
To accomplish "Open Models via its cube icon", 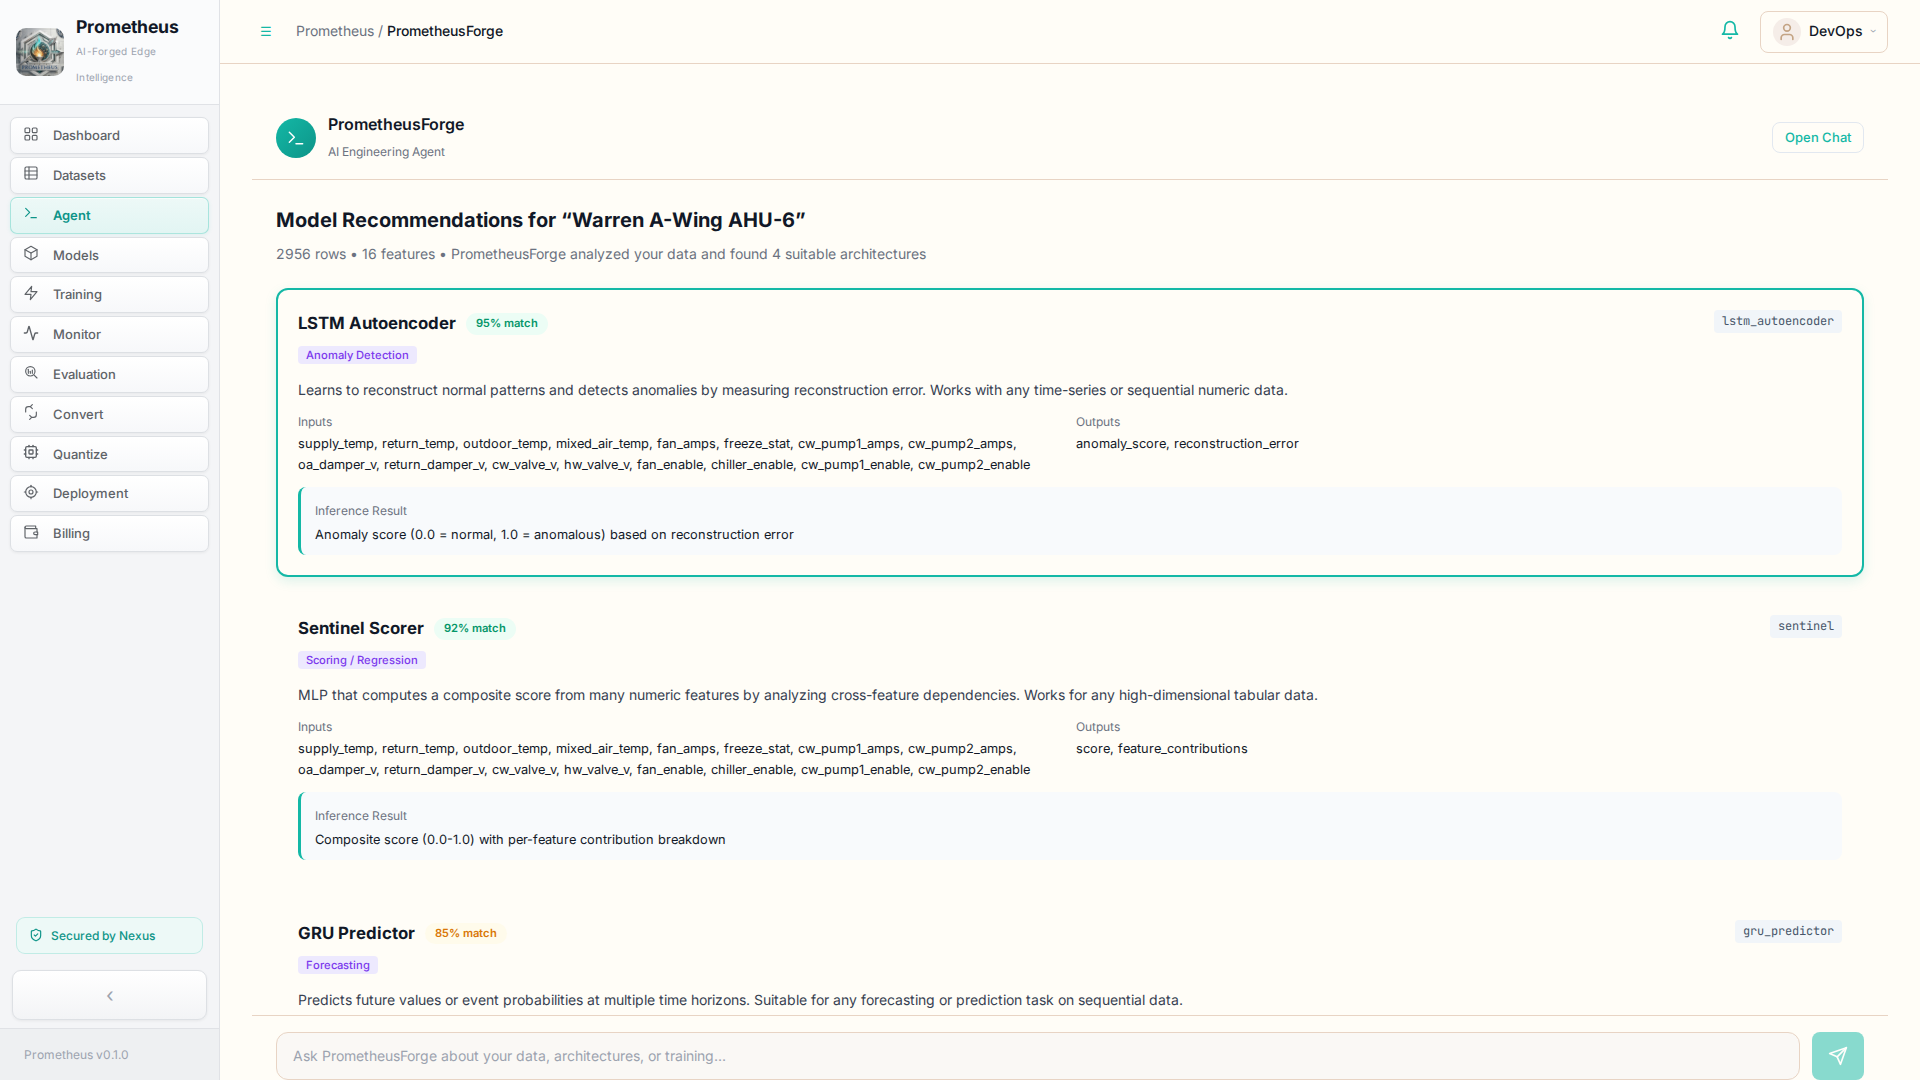I will click(x=31, y=254).
